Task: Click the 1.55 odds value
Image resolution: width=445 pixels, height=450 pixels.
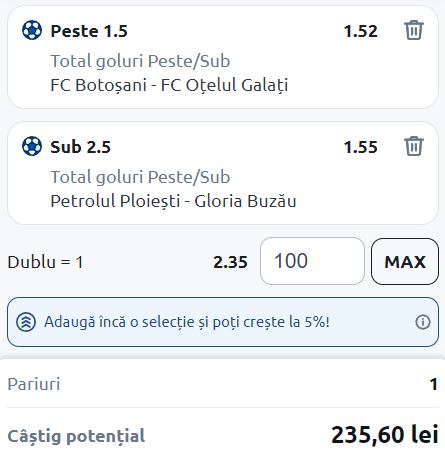Action: [x=361, y=147]
